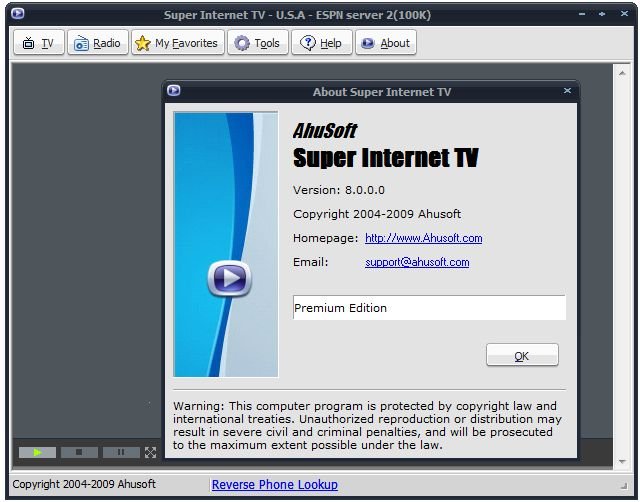Click the play button in player controls
Viewport: 640px width, 502px height.
coord(38,452)
